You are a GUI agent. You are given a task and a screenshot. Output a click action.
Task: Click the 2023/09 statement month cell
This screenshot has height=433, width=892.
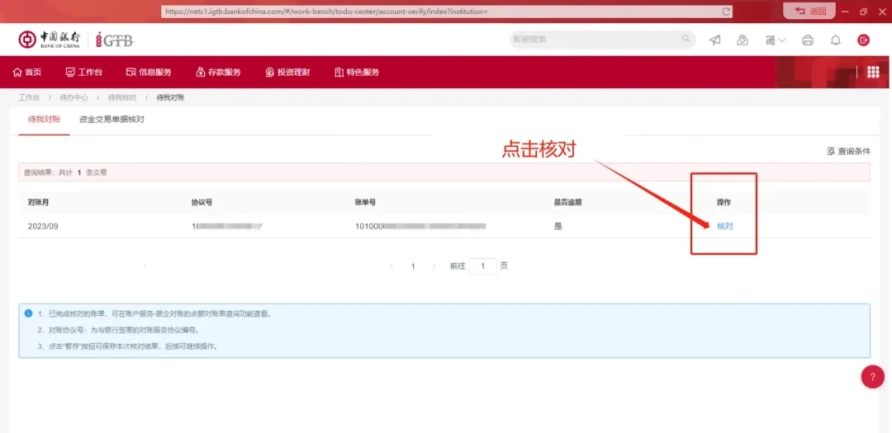pos(43,226)
